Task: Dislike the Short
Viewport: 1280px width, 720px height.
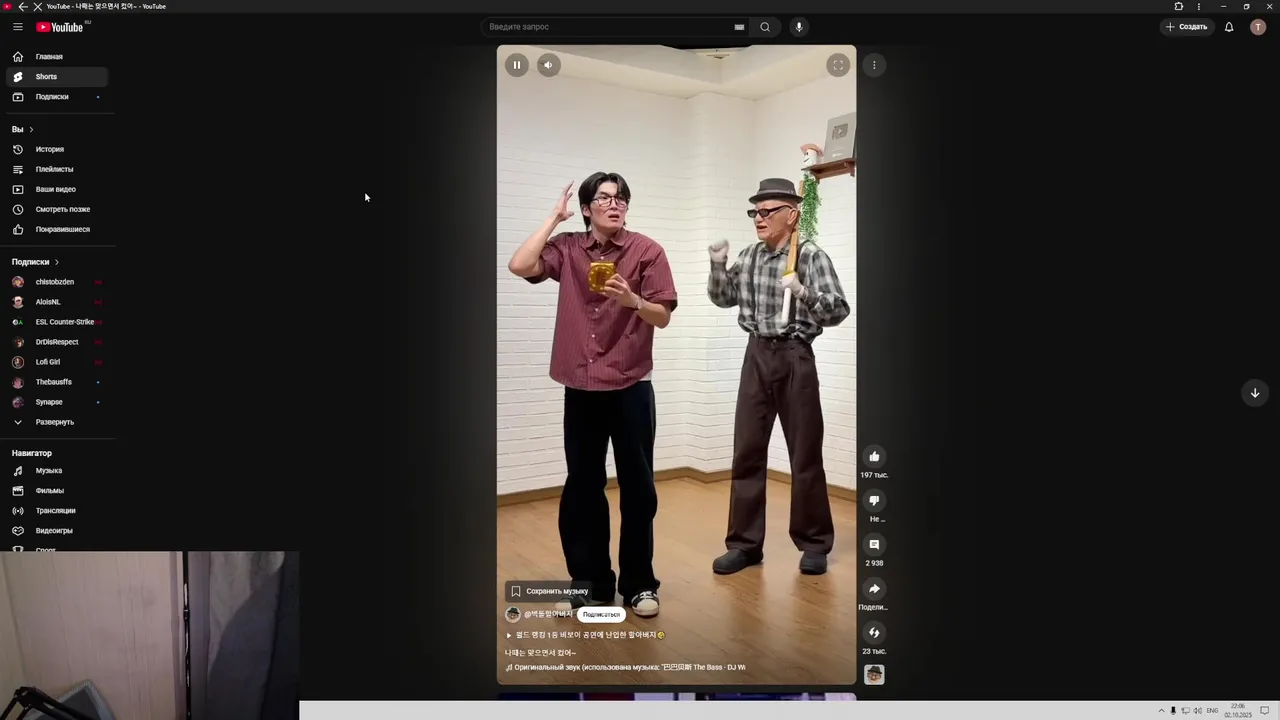Action: coord(874,500)
